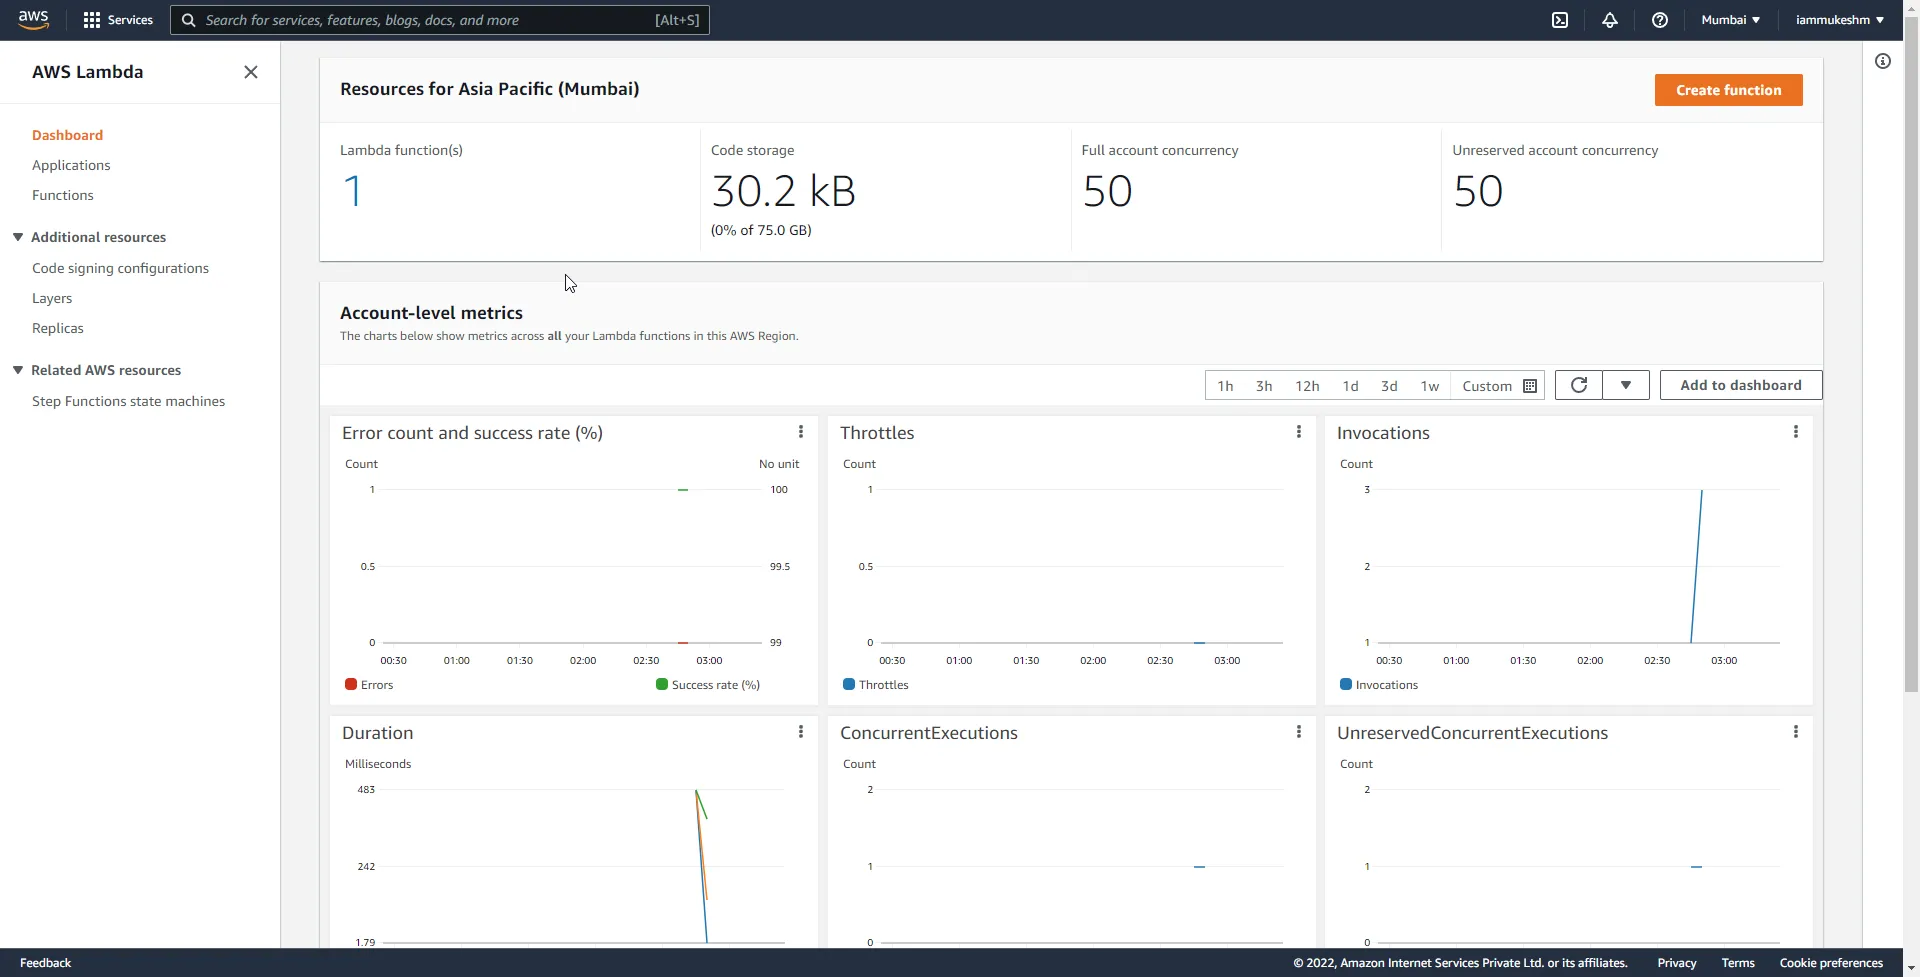The image size is (1920, 977).
Task: Open the Functions page from sidebar
Action: coord(63,195)
